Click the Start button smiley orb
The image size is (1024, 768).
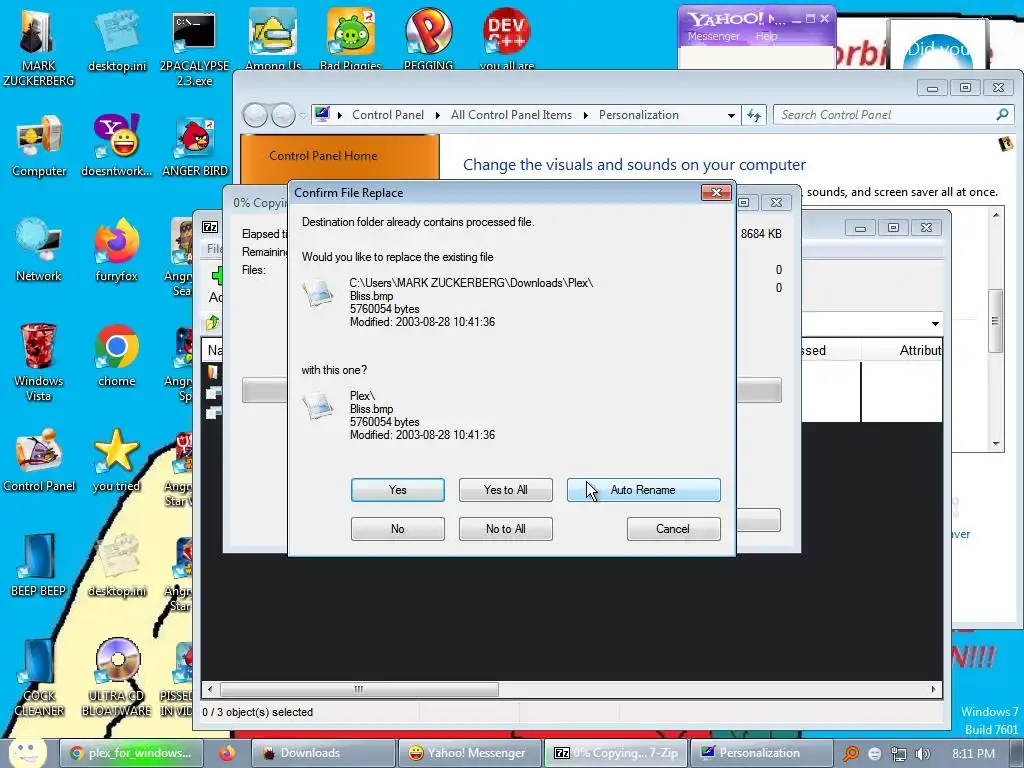[27, 752]
